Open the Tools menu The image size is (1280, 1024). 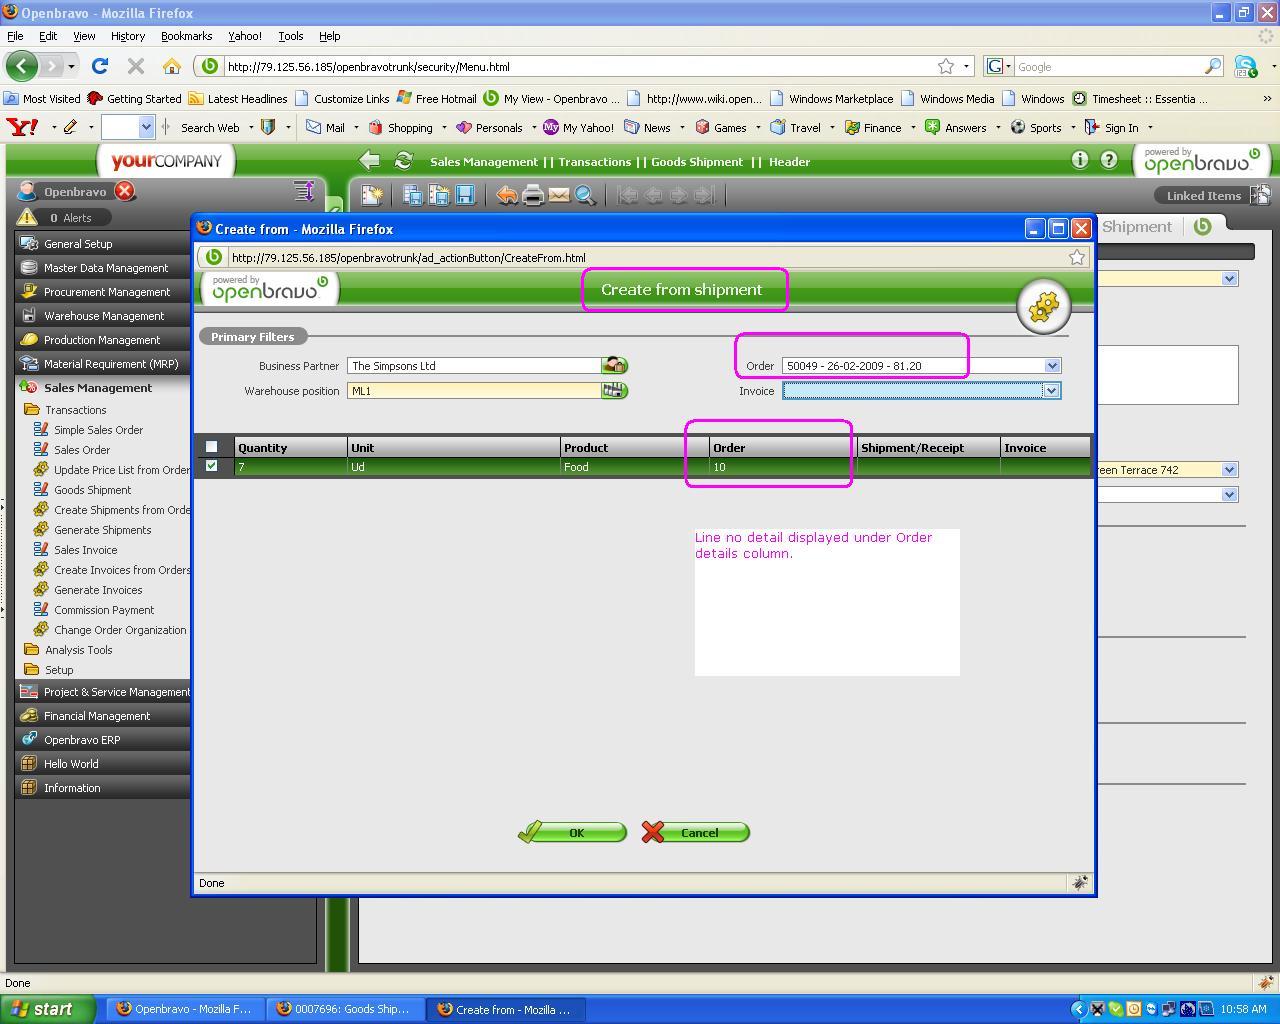291,36
